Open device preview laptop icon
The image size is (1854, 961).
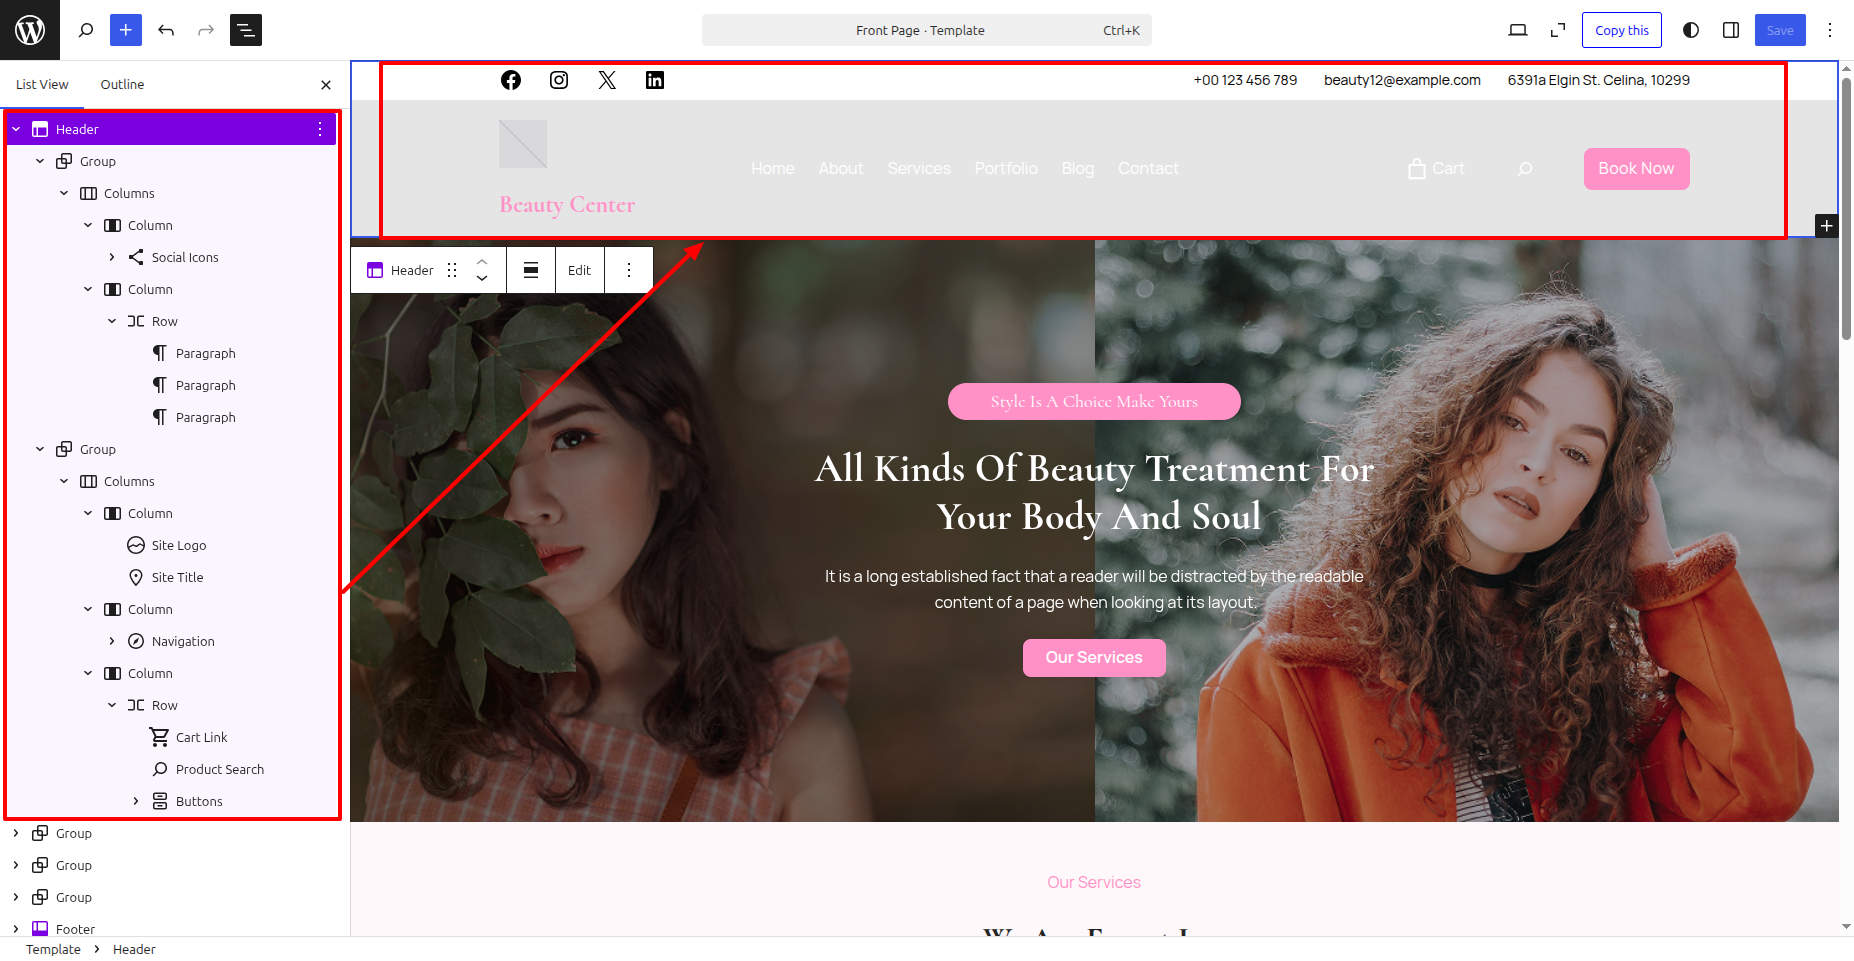point(1517,30)
